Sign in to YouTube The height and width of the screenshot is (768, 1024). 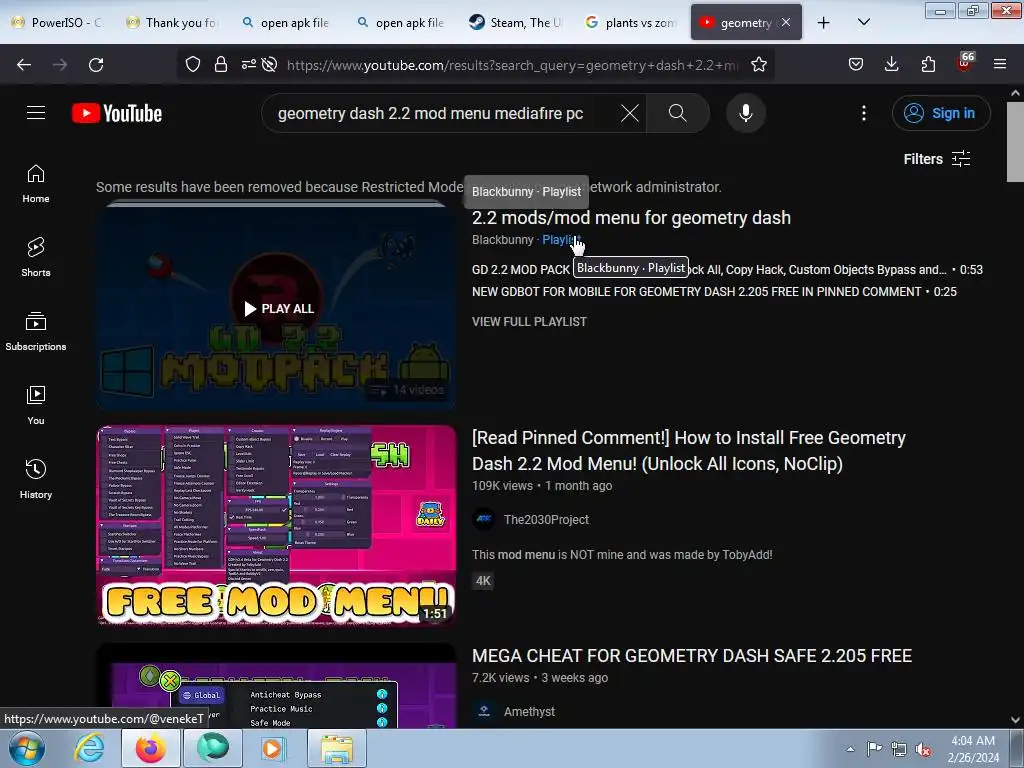click(941, 113)
